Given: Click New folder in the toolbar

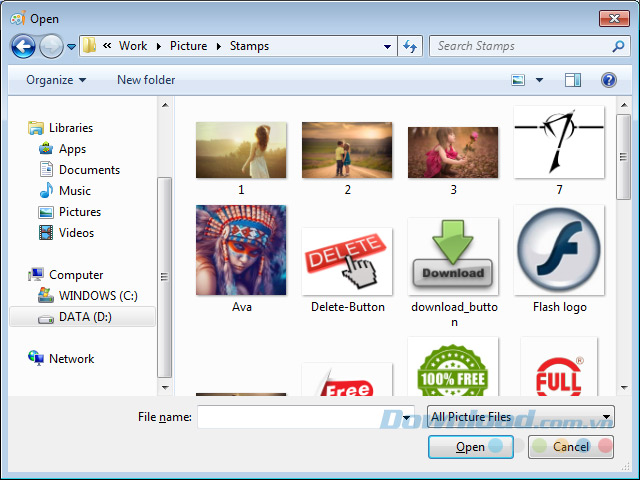Looking at the screenshot, I should [146, 80].
